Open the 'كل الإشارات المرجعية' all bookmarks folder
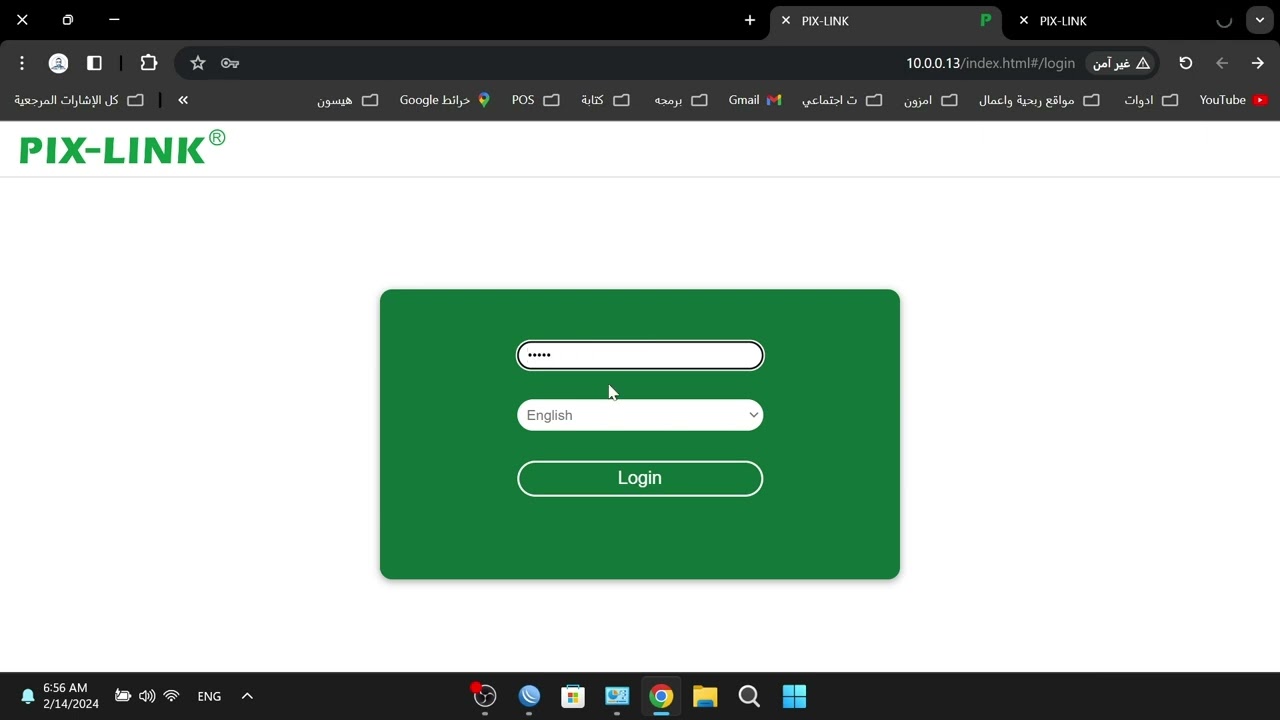 click(79, 100)
